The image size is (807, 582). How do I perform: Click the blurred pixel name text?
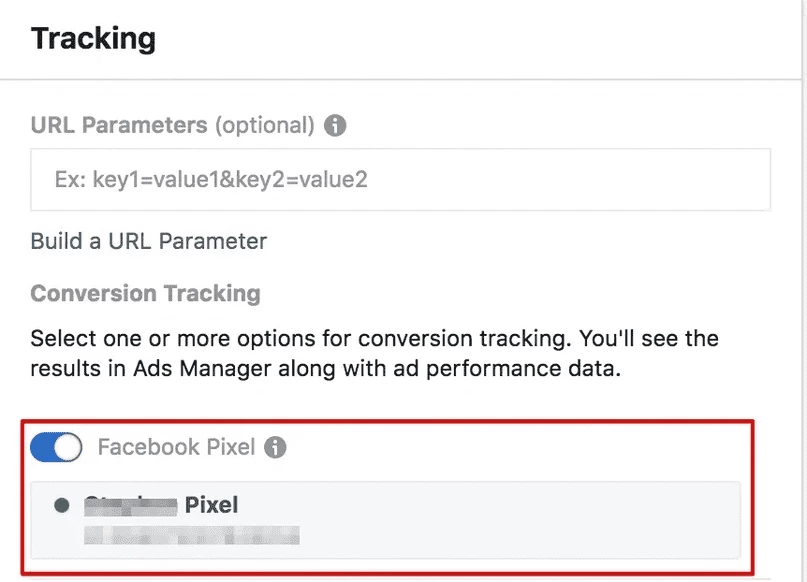[x=131, y=505]
